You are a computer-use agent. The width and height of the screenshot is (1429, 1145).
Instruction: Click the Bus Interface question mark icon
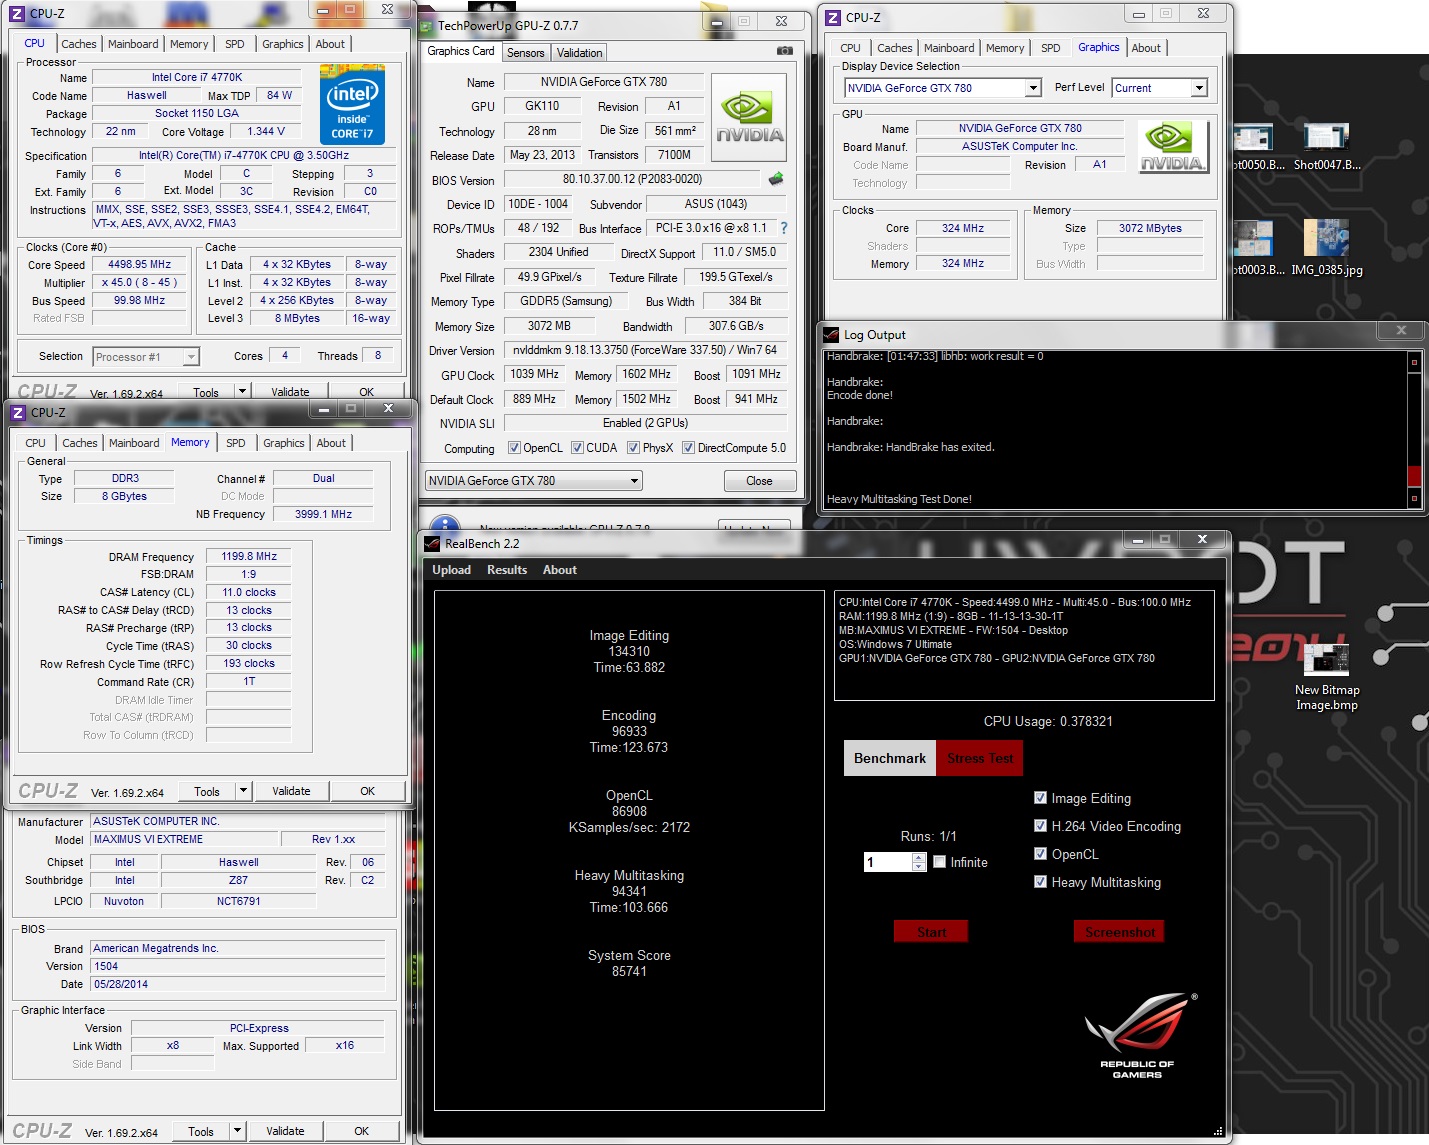[x=784, y=228]
